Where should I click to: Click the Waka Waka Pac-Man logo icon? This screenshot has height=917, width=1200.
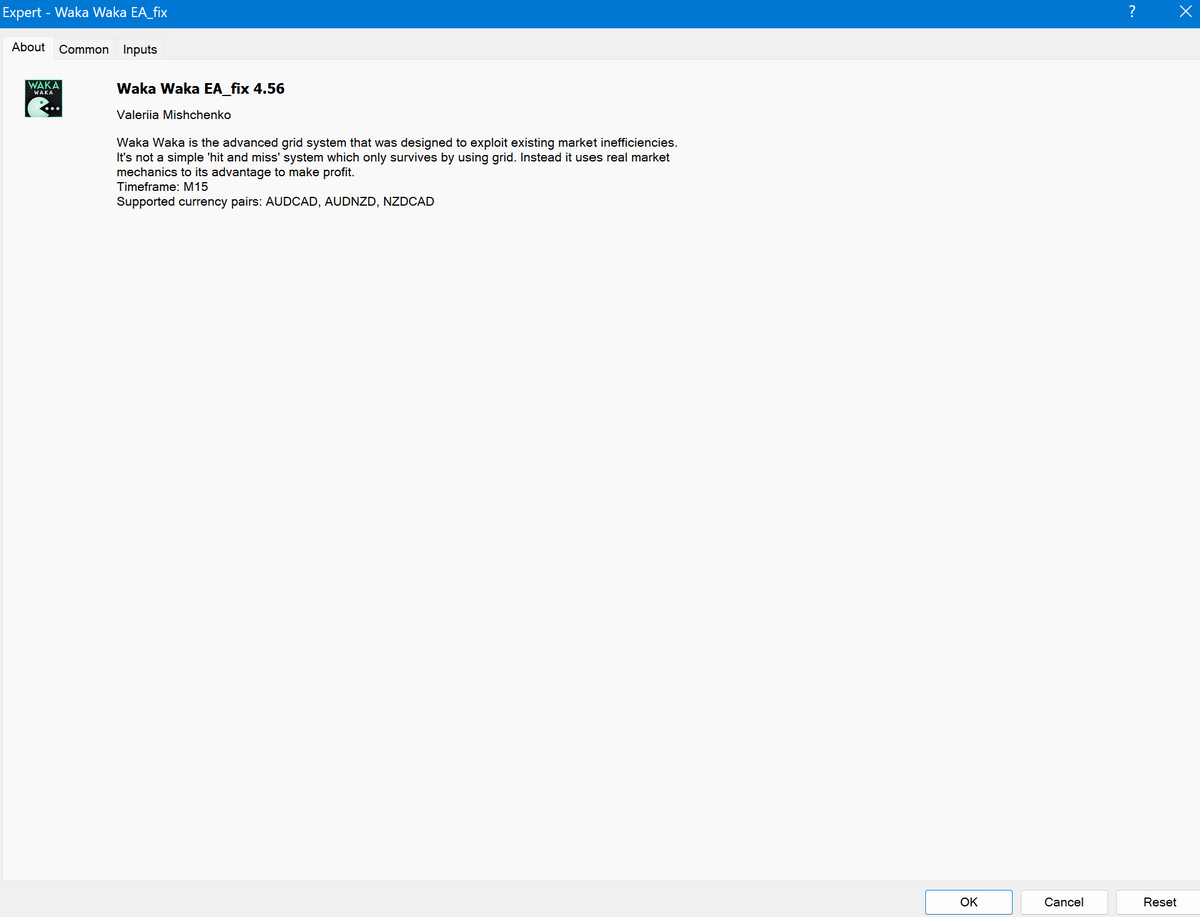point(43,99)
